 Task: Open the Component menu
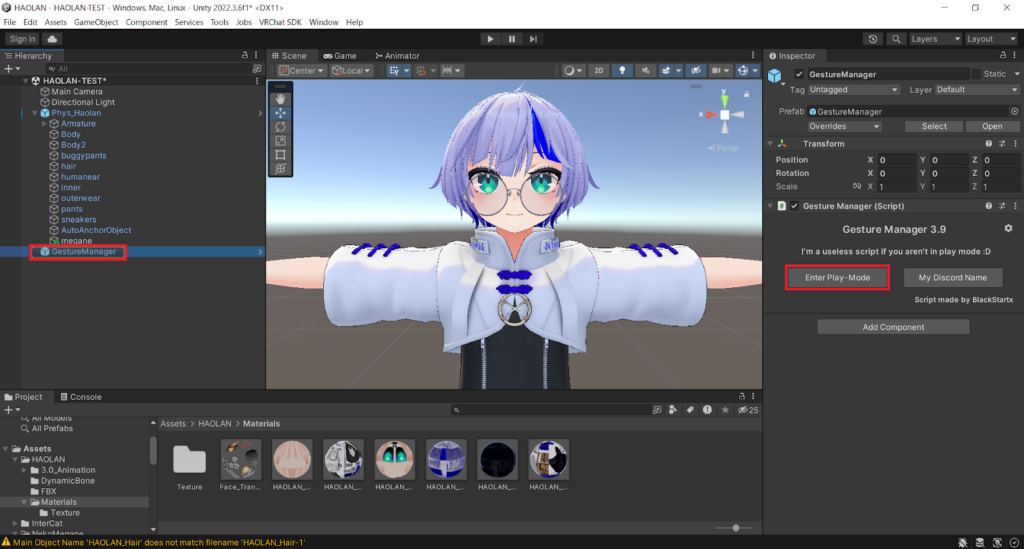146,22
